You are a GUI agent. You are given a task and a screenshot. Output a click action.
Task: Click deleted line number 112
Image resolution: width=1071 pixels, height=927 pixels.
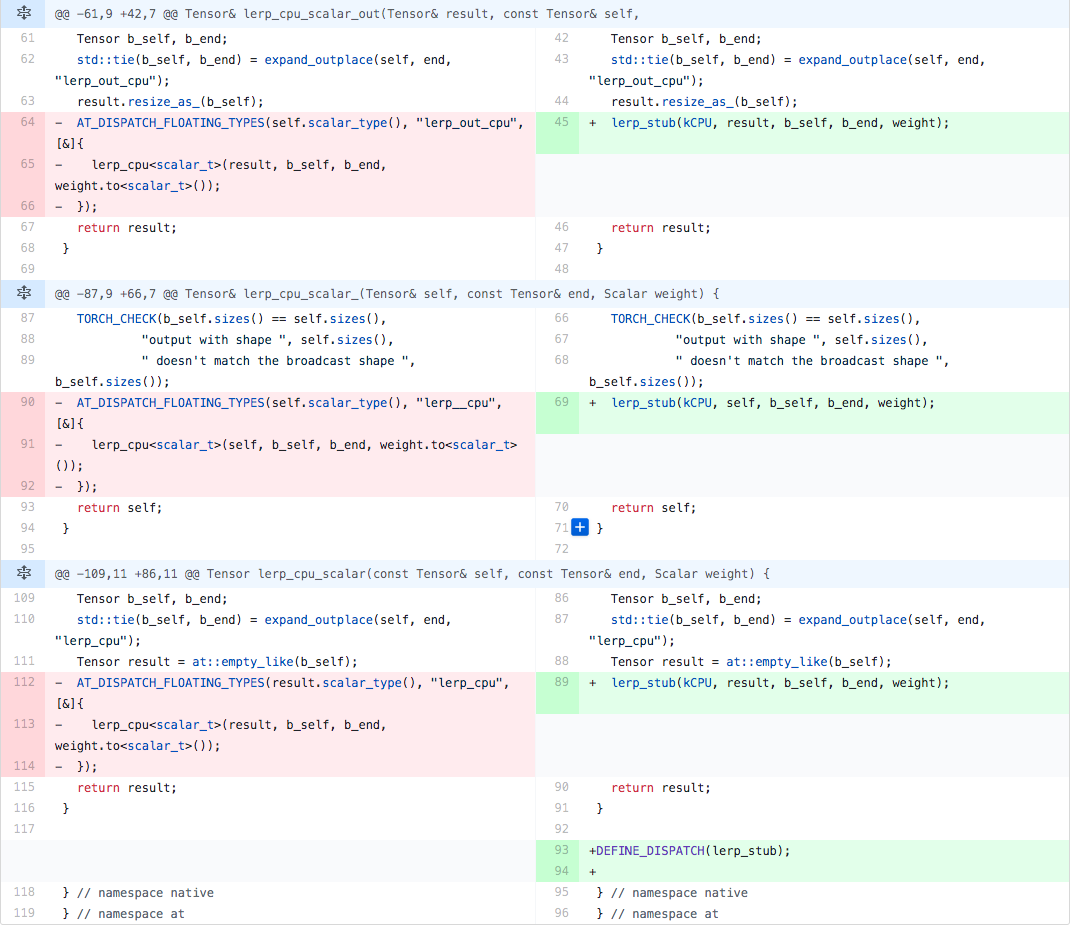point(27,683)
